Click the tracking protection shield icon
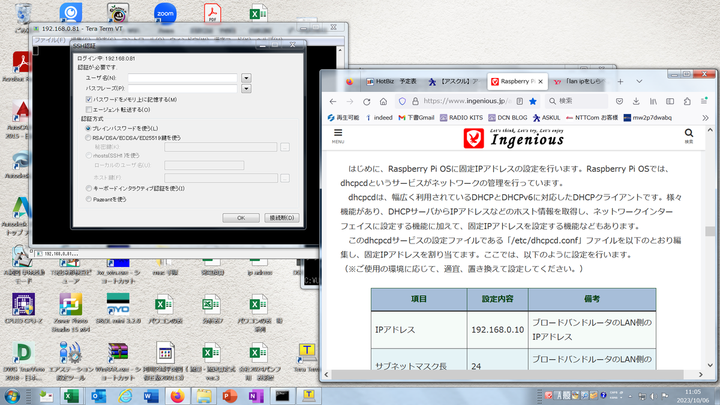The width and height of the screenshot is (720, 405). pos(402,101)
